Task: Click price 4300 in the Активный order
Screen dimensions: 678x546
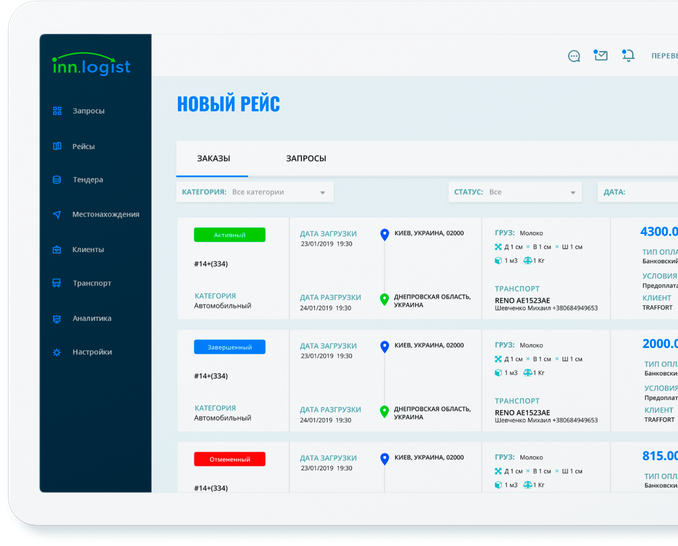Action: coord(659,232)
